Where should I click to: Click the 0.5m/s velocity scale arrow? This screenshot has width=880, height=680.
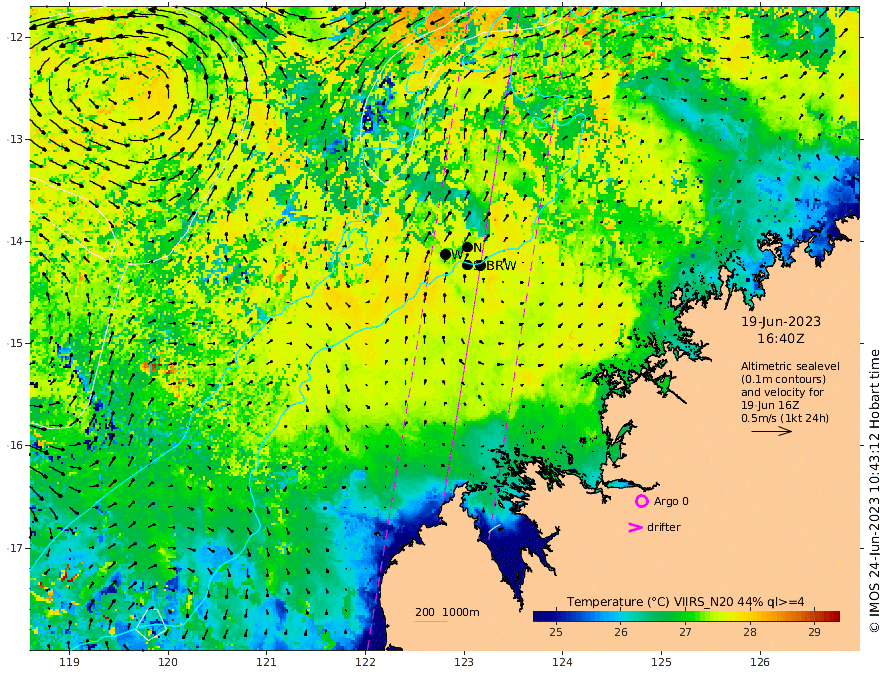(x=771, y=431)
